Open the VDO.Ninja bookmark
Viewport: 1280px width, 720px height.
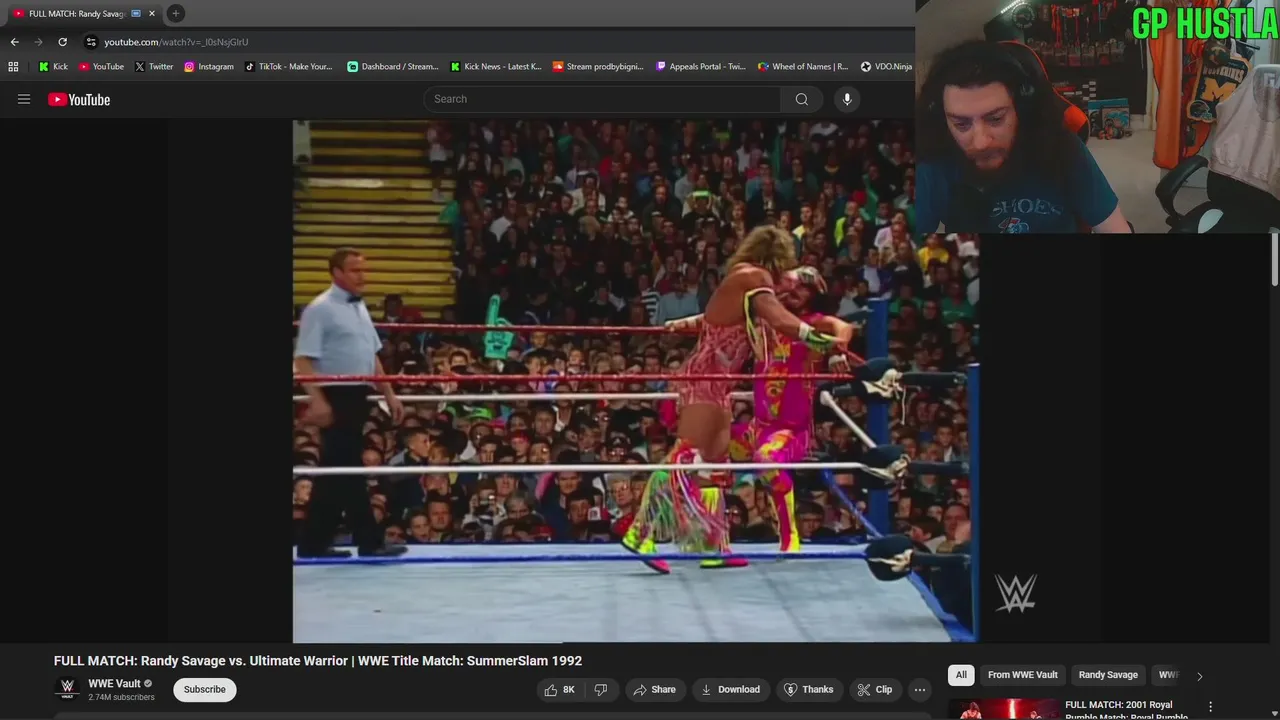(885, 67)
